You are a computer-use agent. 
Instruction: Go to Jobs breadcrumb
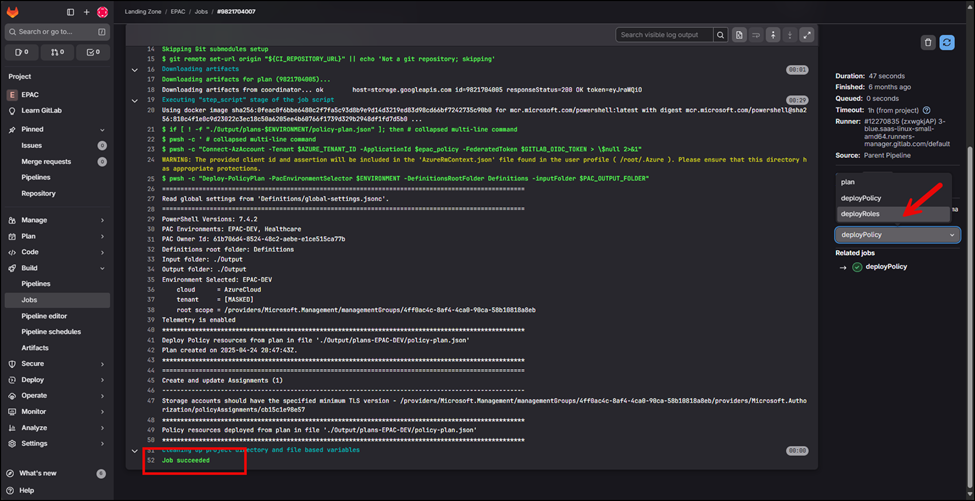point(201,12)
